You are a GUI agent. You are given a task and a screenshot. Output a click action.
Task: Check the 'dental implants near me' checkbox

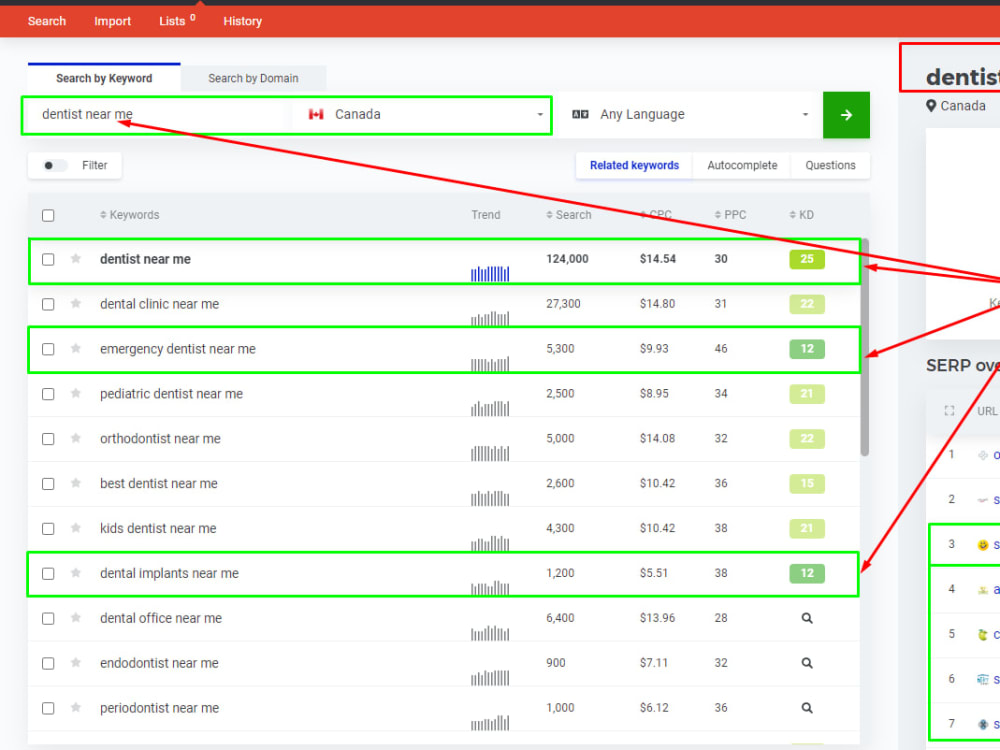(x=48, y=574)
